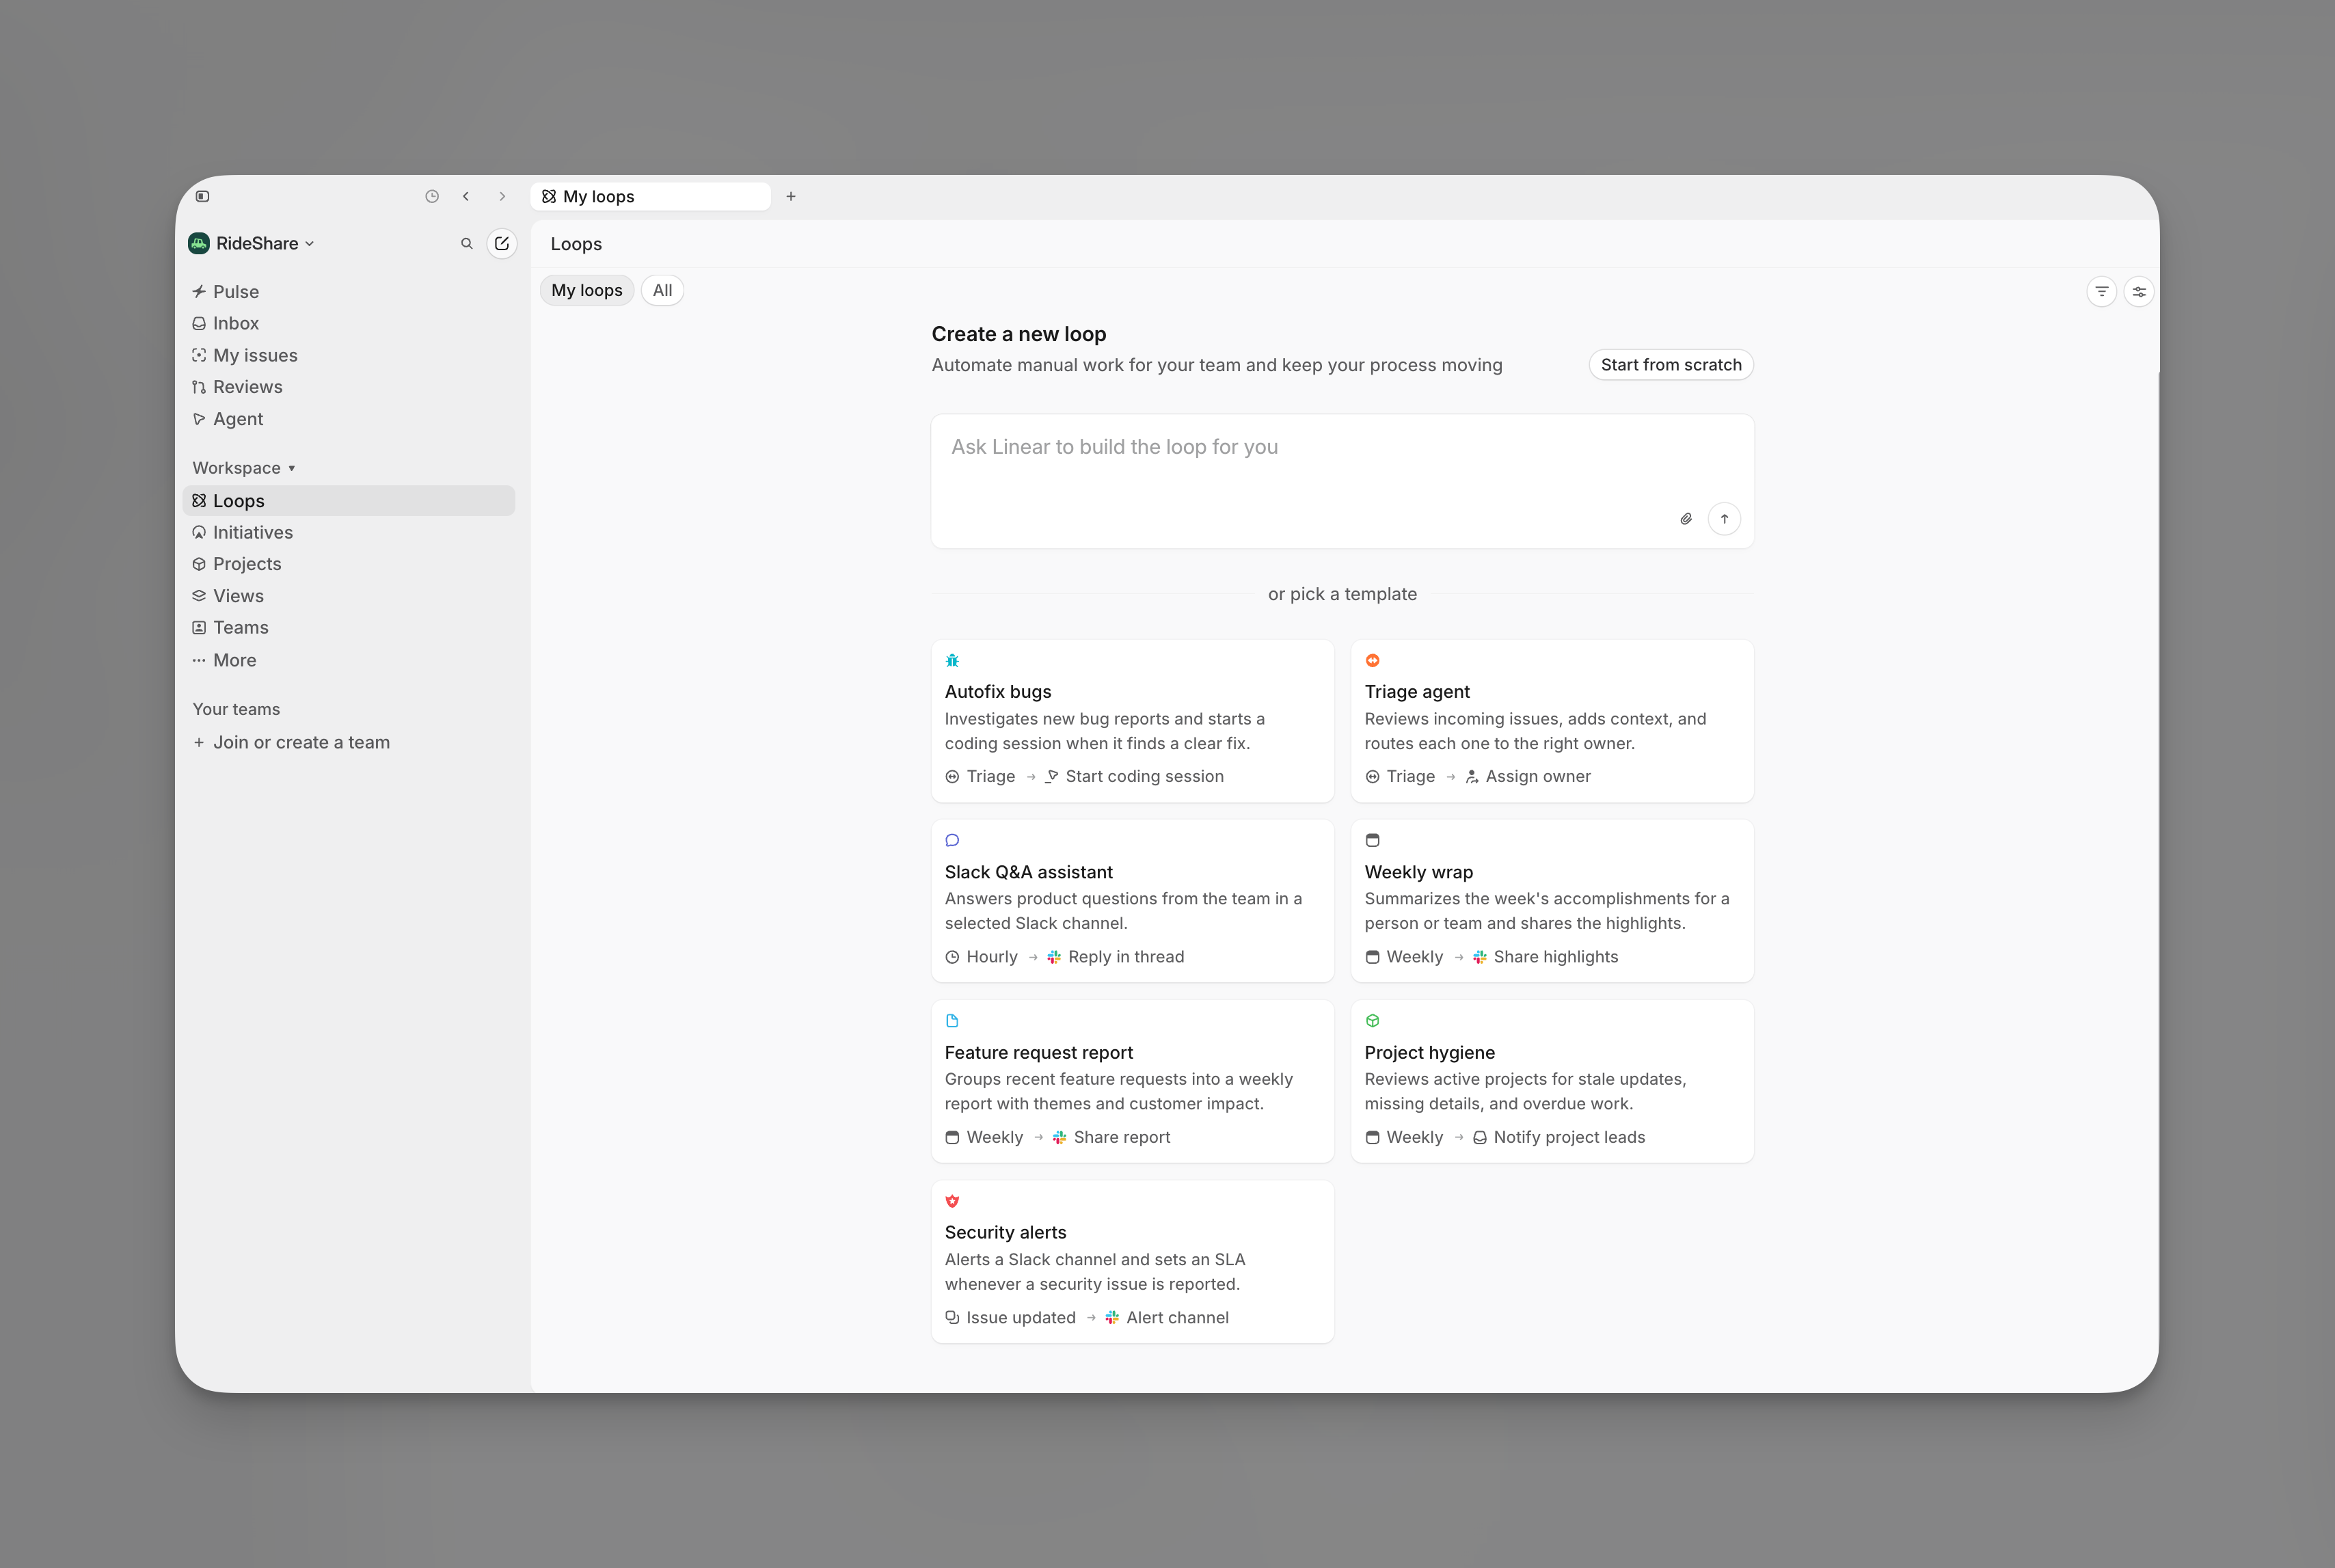This screenshot has height=1568, width=2335.
Task: Open the history clock icon
Action: coord(432,196)
